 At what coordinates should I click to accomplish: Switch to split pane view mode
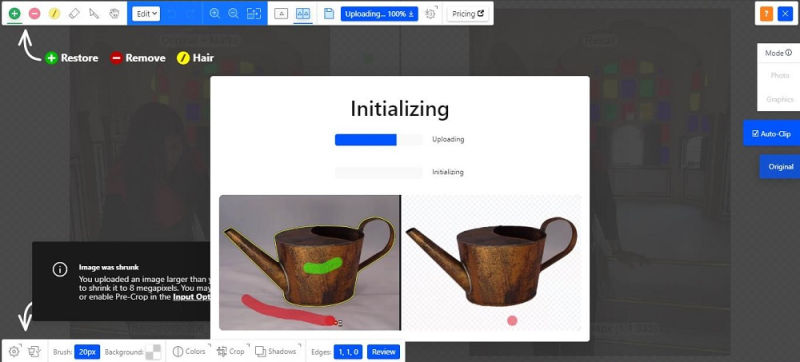click(303, 14)
